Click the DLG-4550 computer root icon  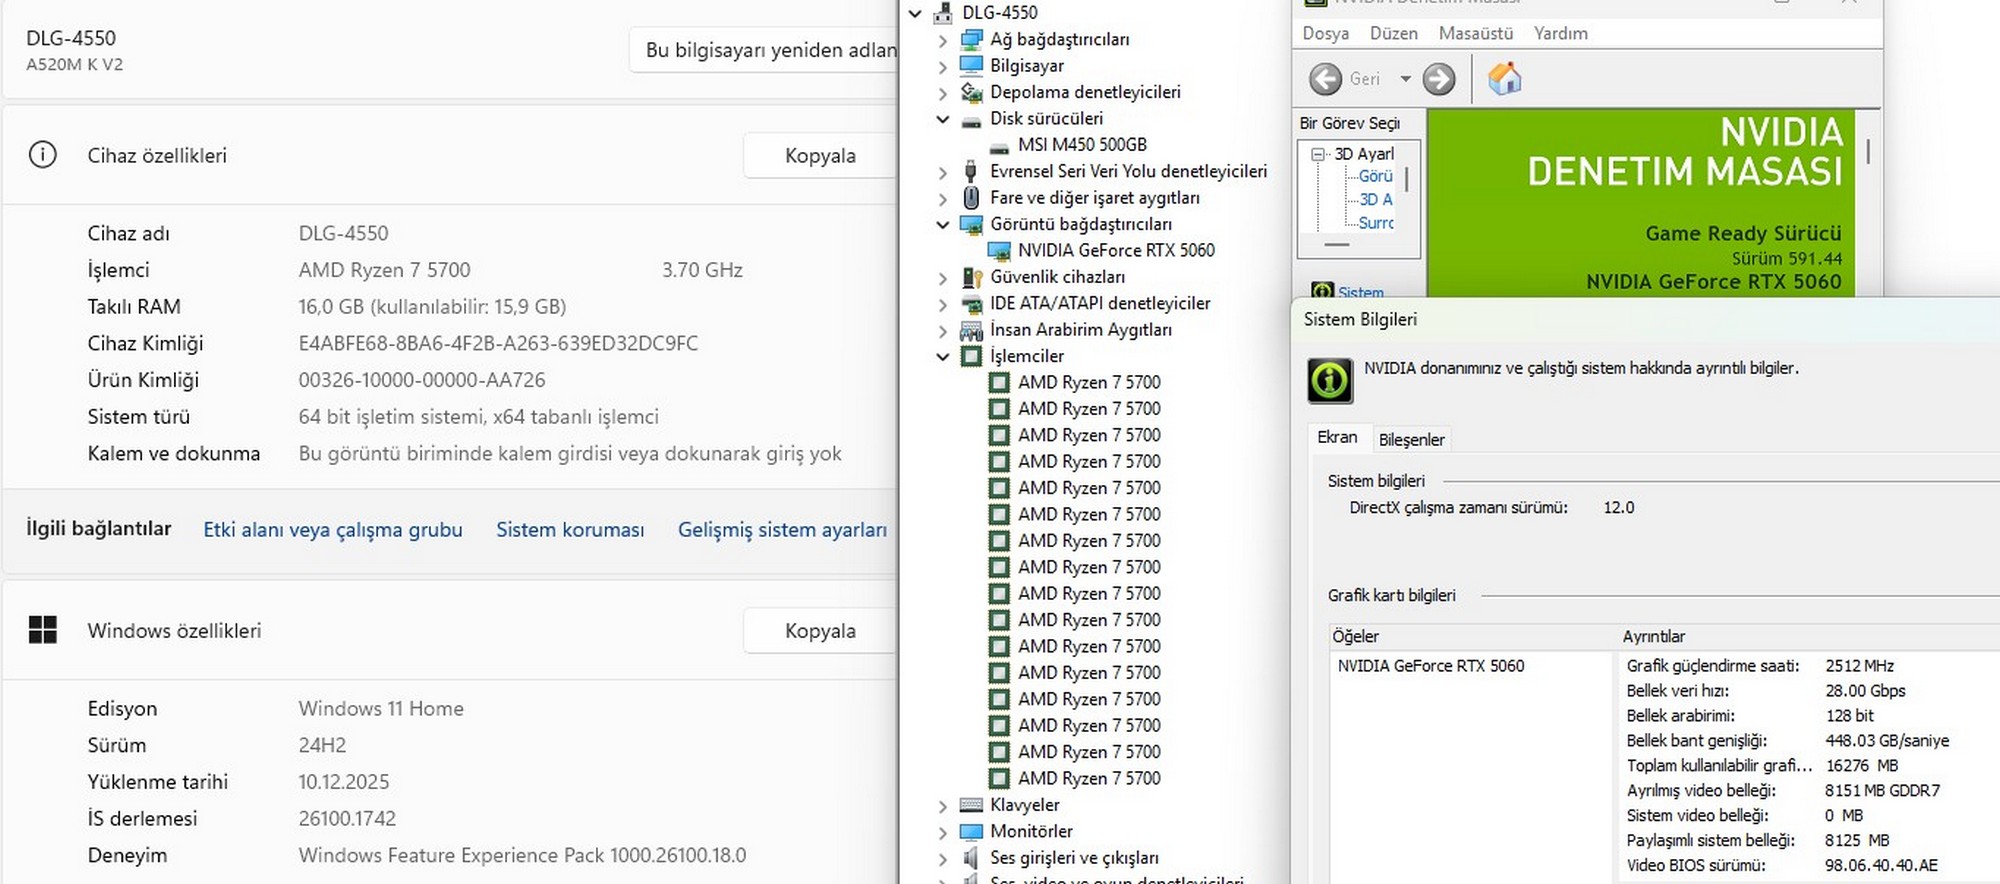942,13
